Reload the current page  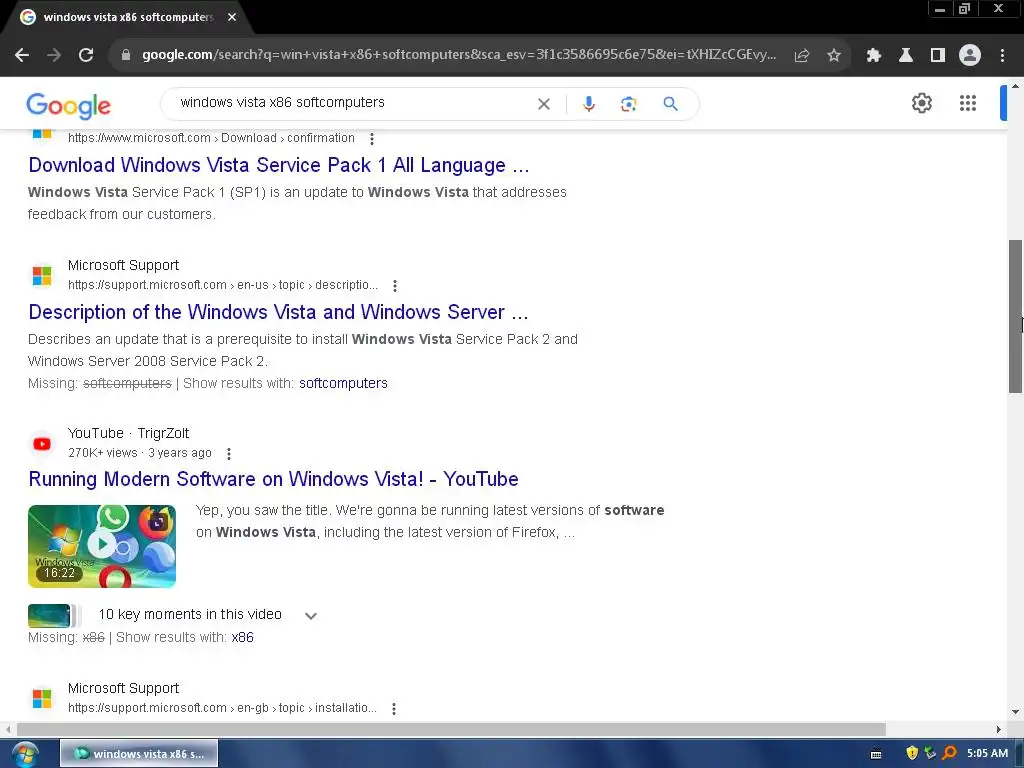[x=86, y=56]
